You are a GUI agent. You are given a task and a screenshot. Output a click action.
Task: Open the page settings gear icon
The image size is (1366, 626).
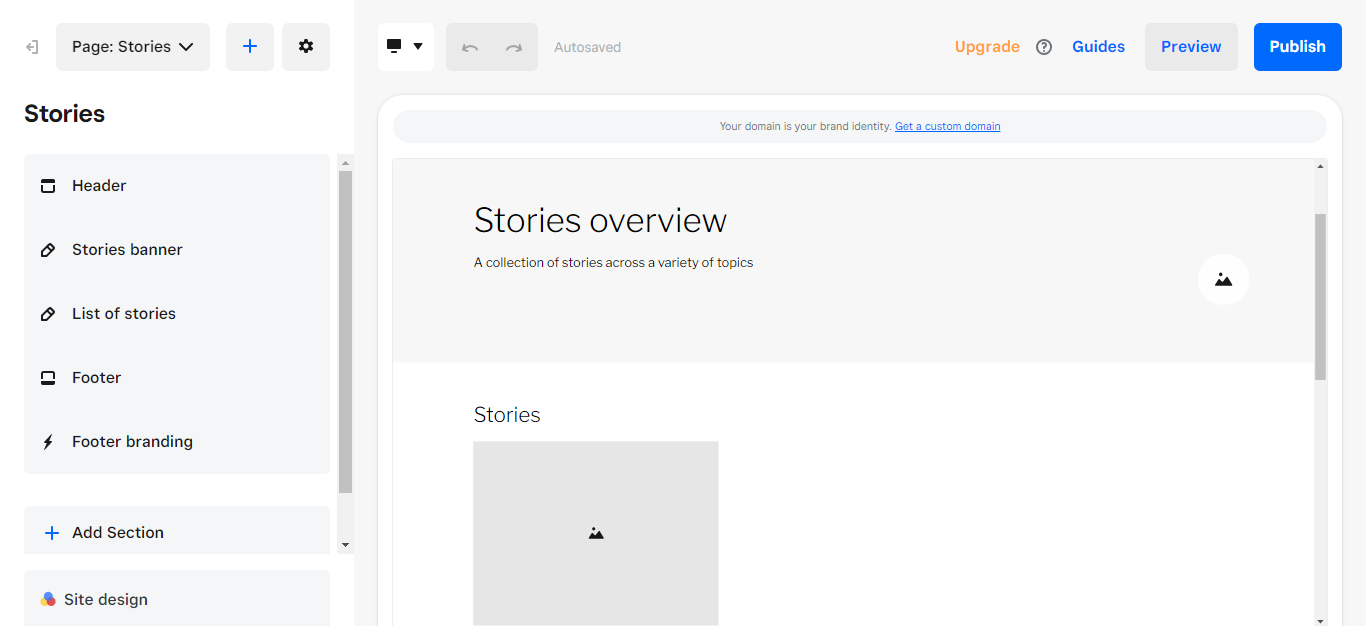click(x=306, y=47)
